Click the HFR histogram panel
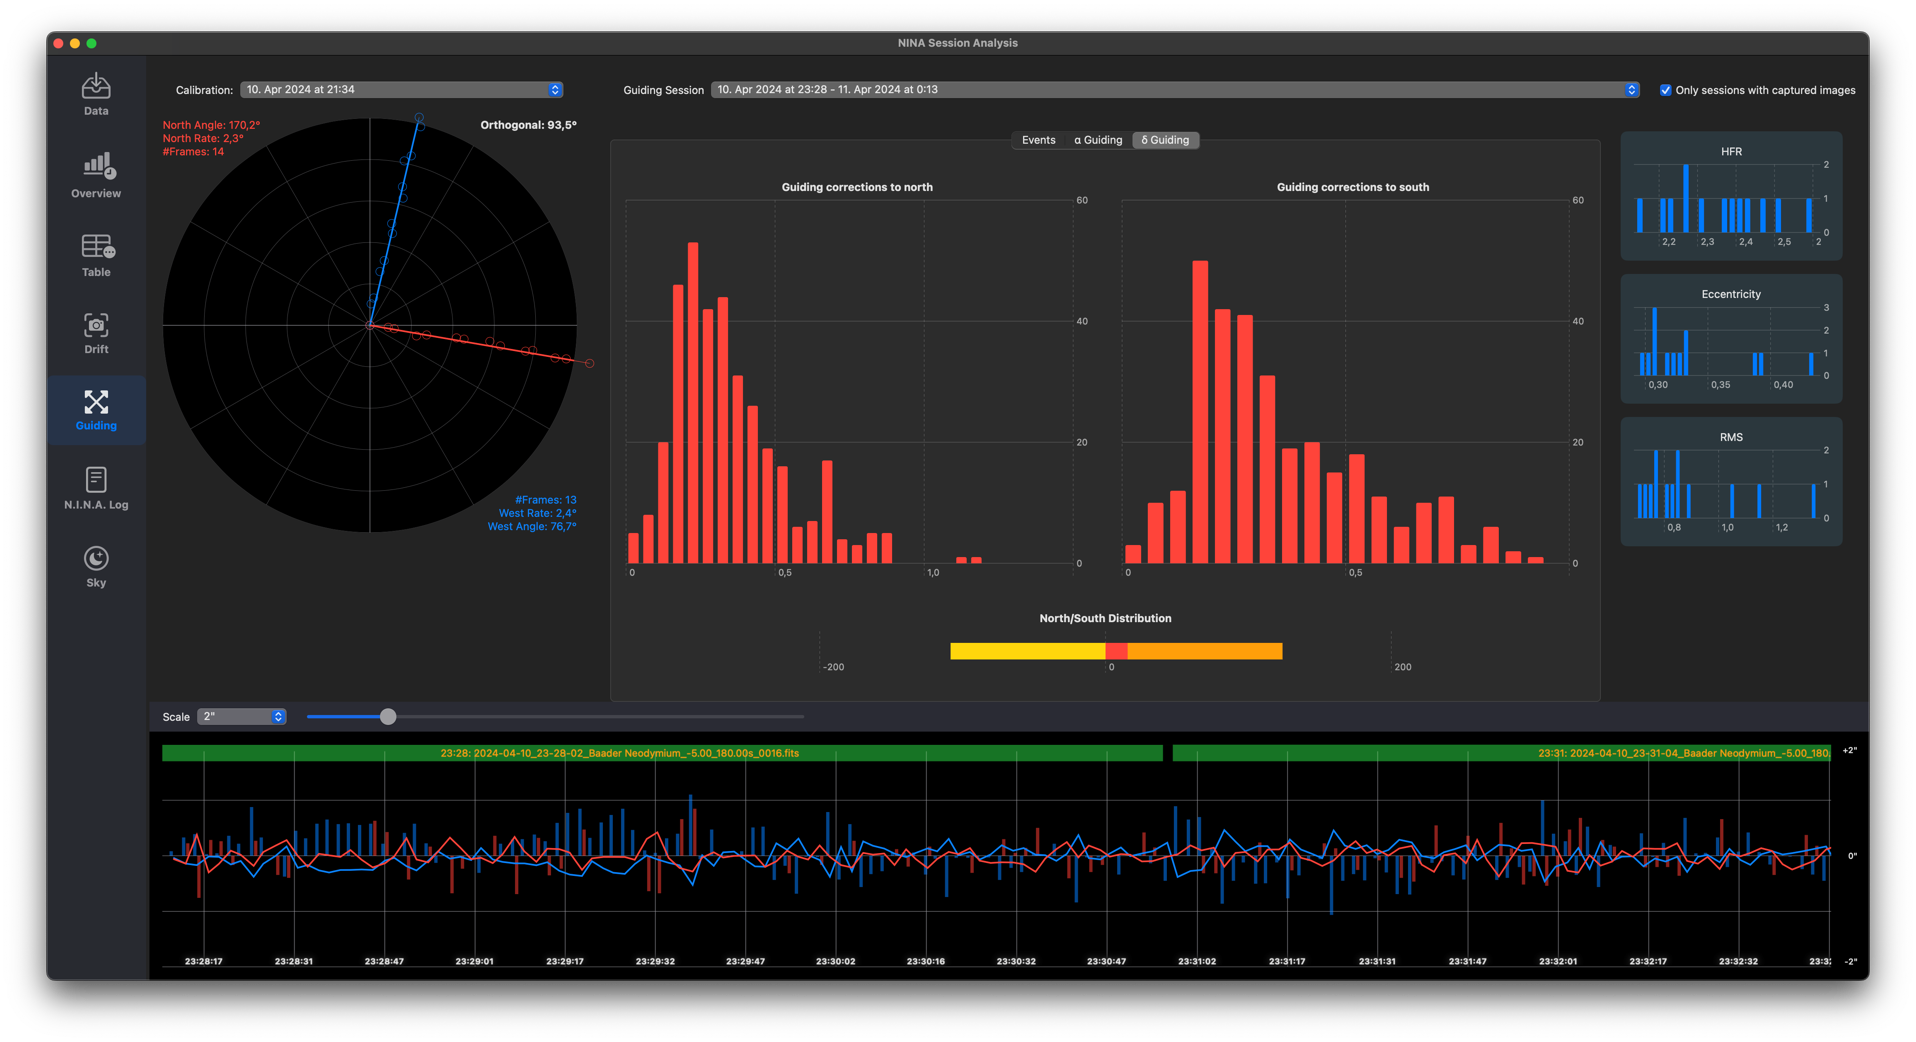The height and width of the screenshot is (1042, 1916). tap(1730, 196)
